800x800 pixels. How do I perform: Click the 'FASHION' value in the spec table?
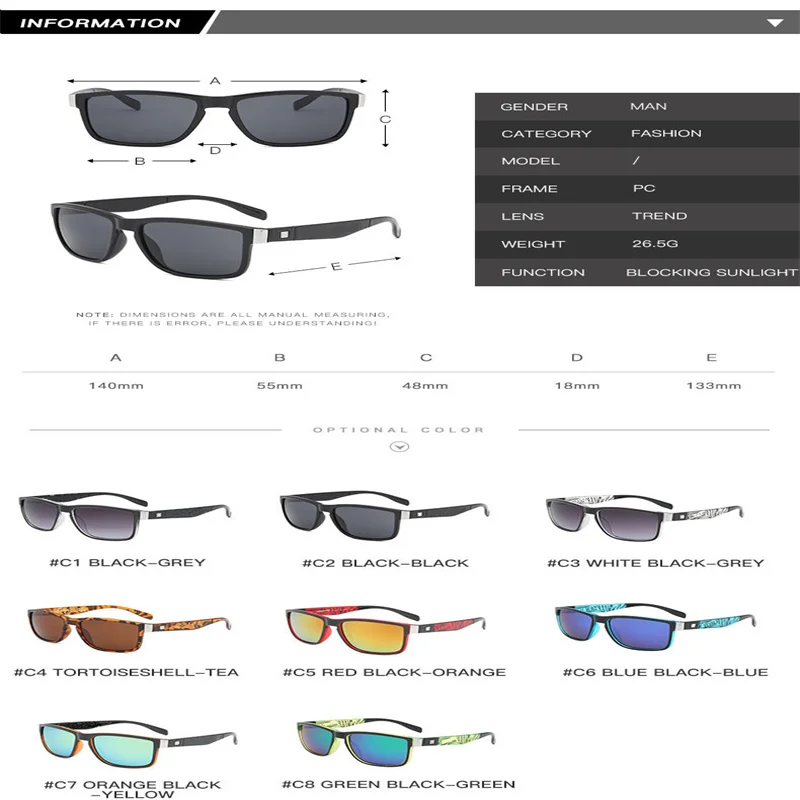point(666,133)
